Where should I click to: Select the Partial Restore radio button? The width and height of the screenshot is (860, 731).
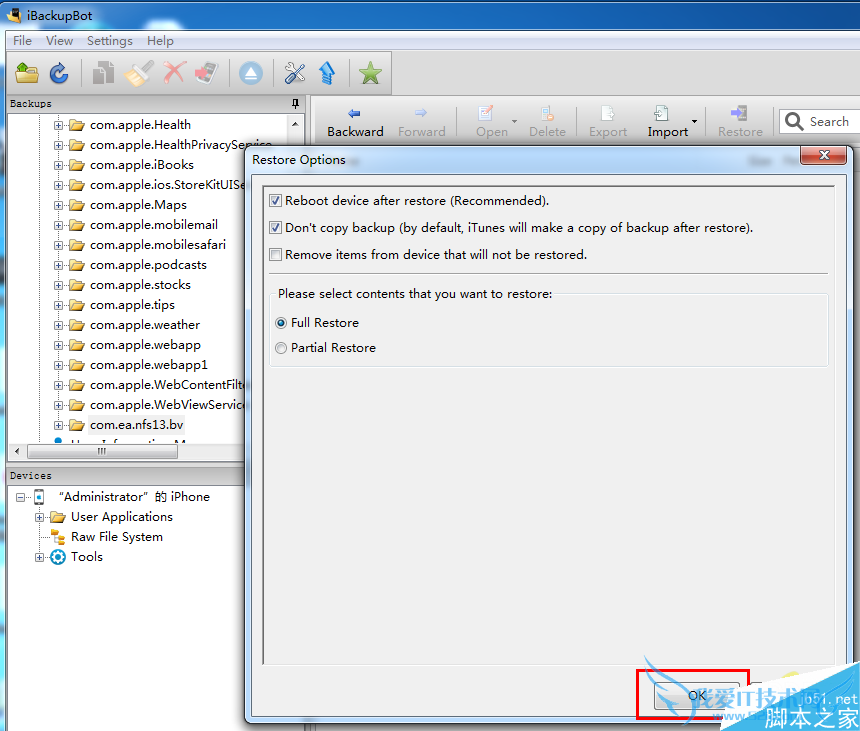coord(281,348)
